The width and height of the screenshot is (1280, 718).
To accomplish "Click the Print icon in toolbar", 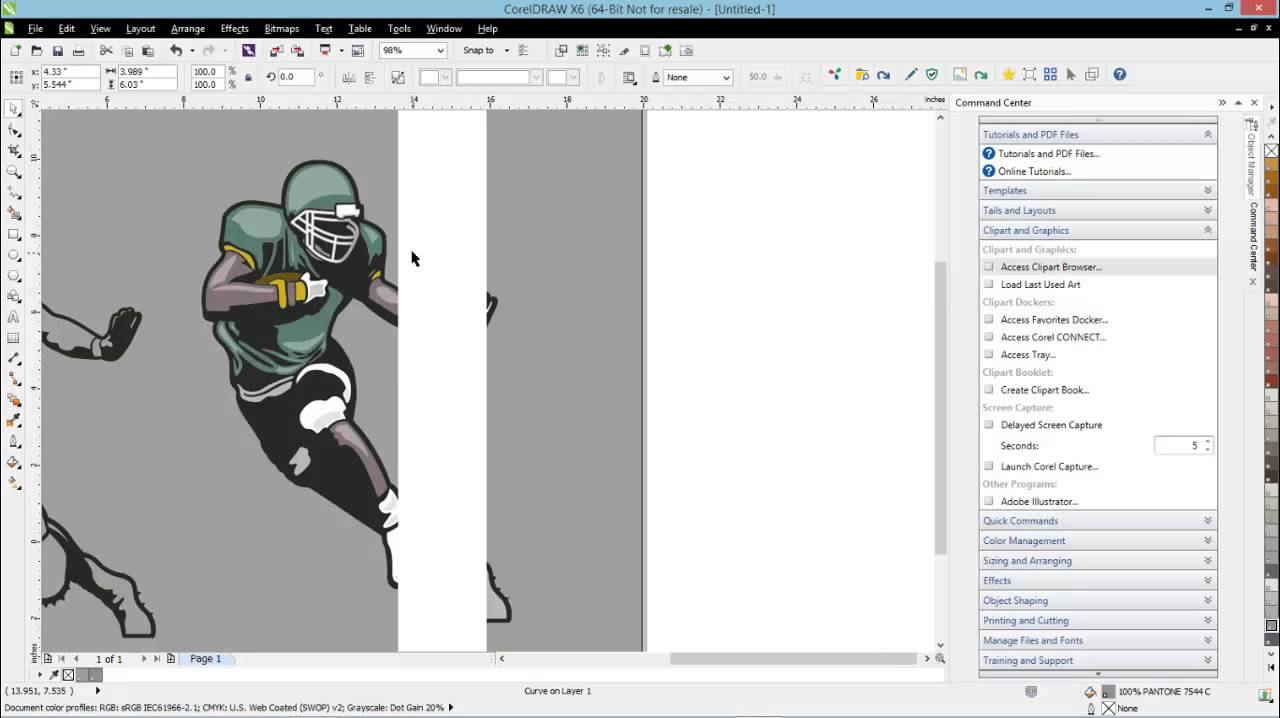I will (x=78, y=50).
